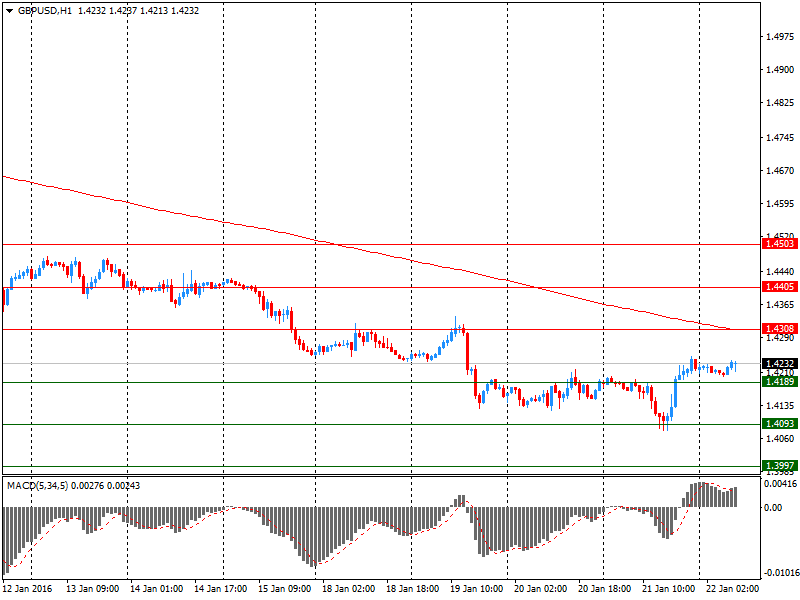Image resolution: width=800 pixels, height=600 pixels.
Task: Click the 1.4975 price scale value
Action: tap(780, 37)
